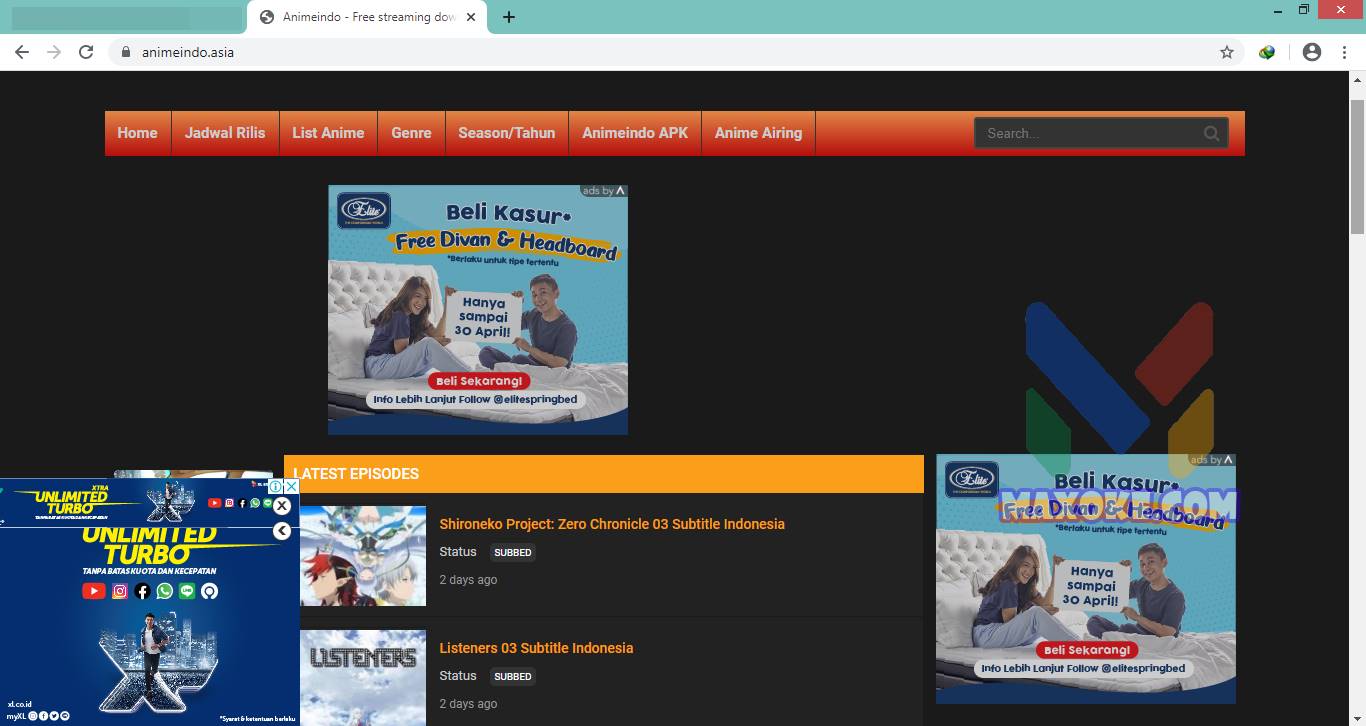1366x726 pixels.
Task: Click the Search input field
Action: [1101, 133]
